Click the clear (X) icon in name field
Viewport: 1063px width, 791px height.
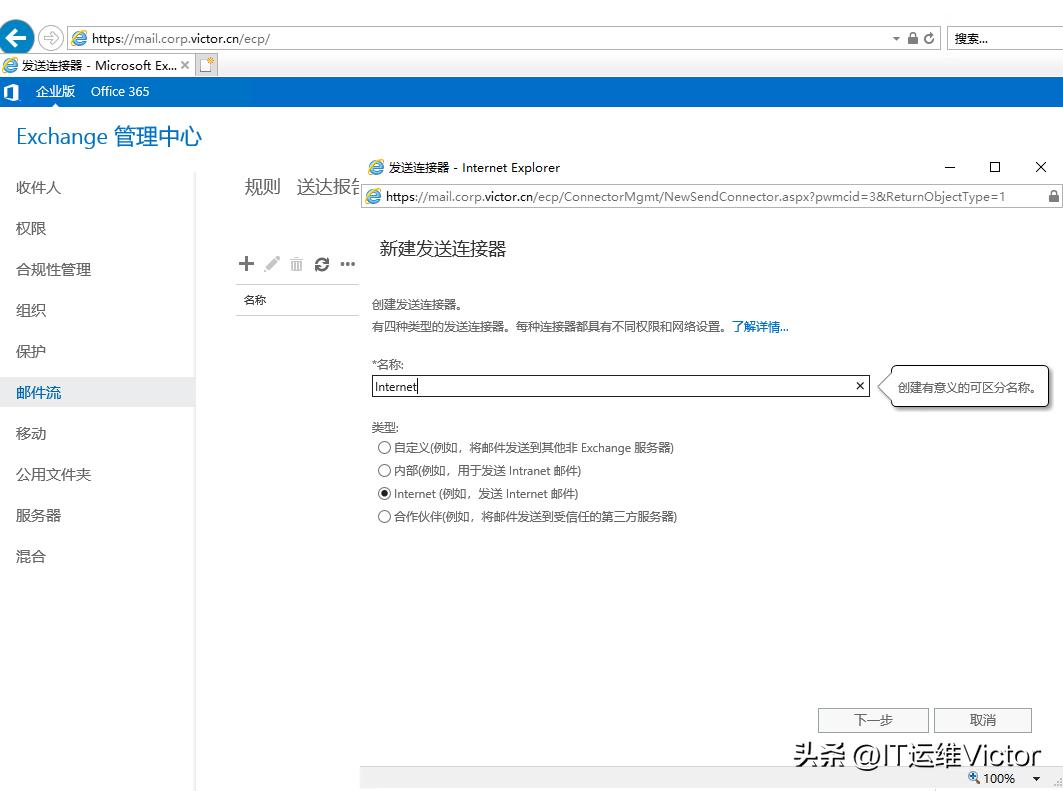tap(859, 385)
